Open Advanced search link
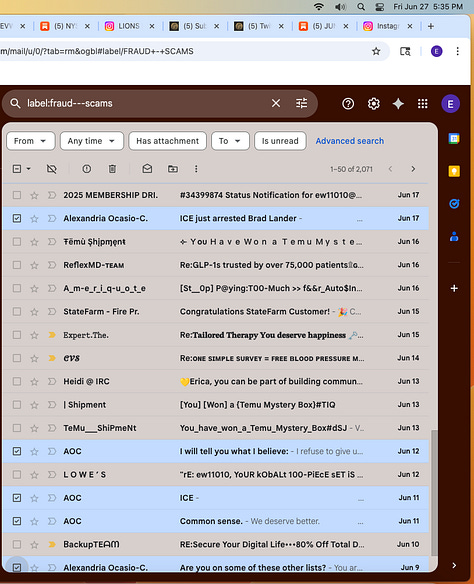 (350, 141)
